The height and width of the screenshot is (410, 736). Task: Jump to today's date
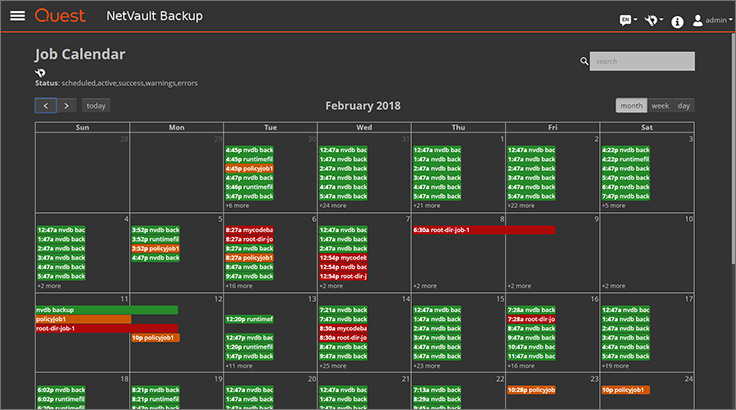(96, 106)
